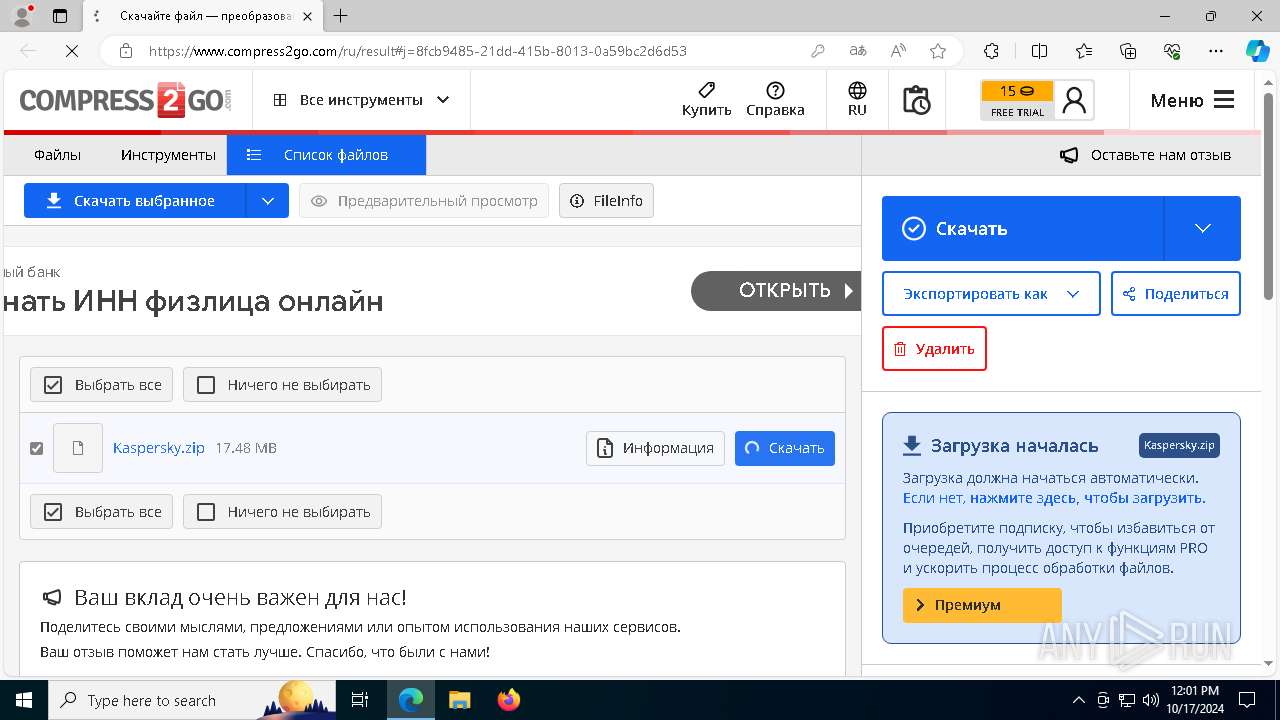The image size is (1280, 720).
Task: Open the Справка help icon
Action: [x=775, y=100]
